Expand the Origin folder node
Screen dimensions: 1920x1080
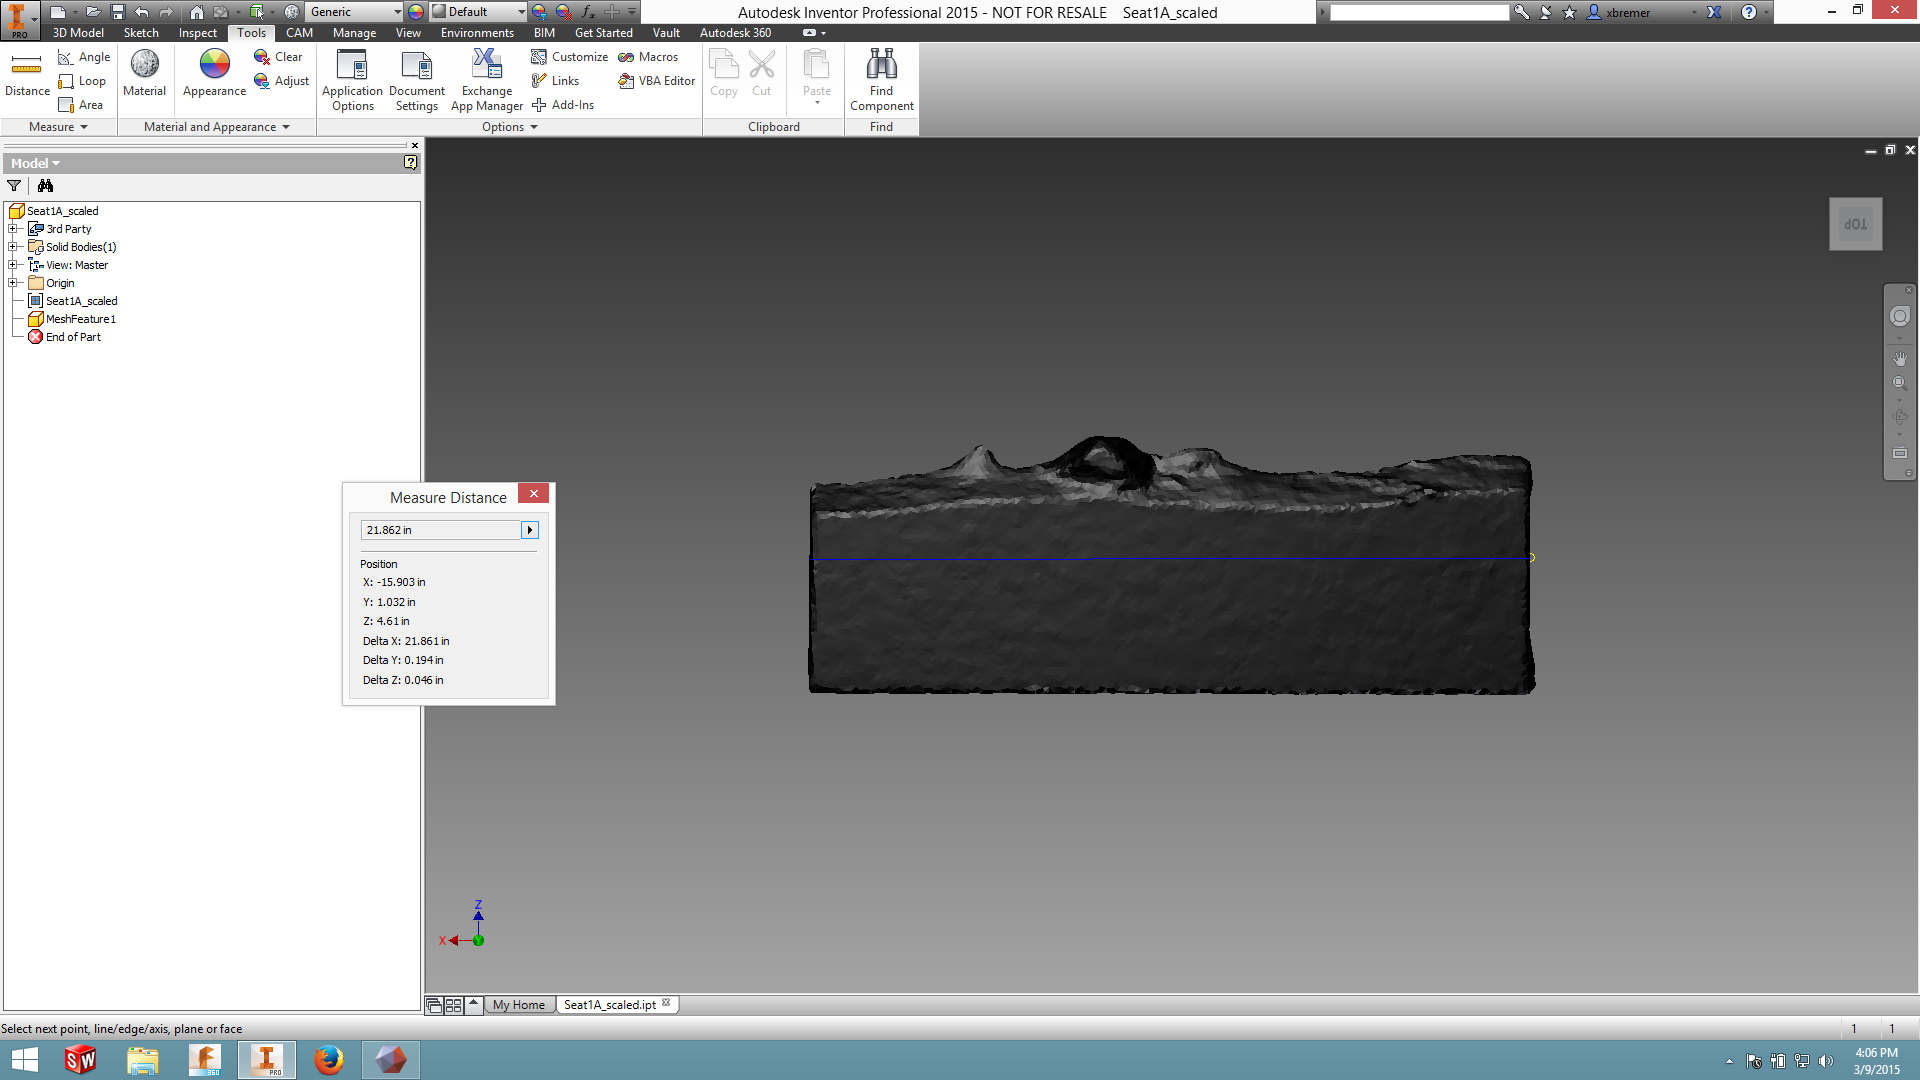(14, 283)
